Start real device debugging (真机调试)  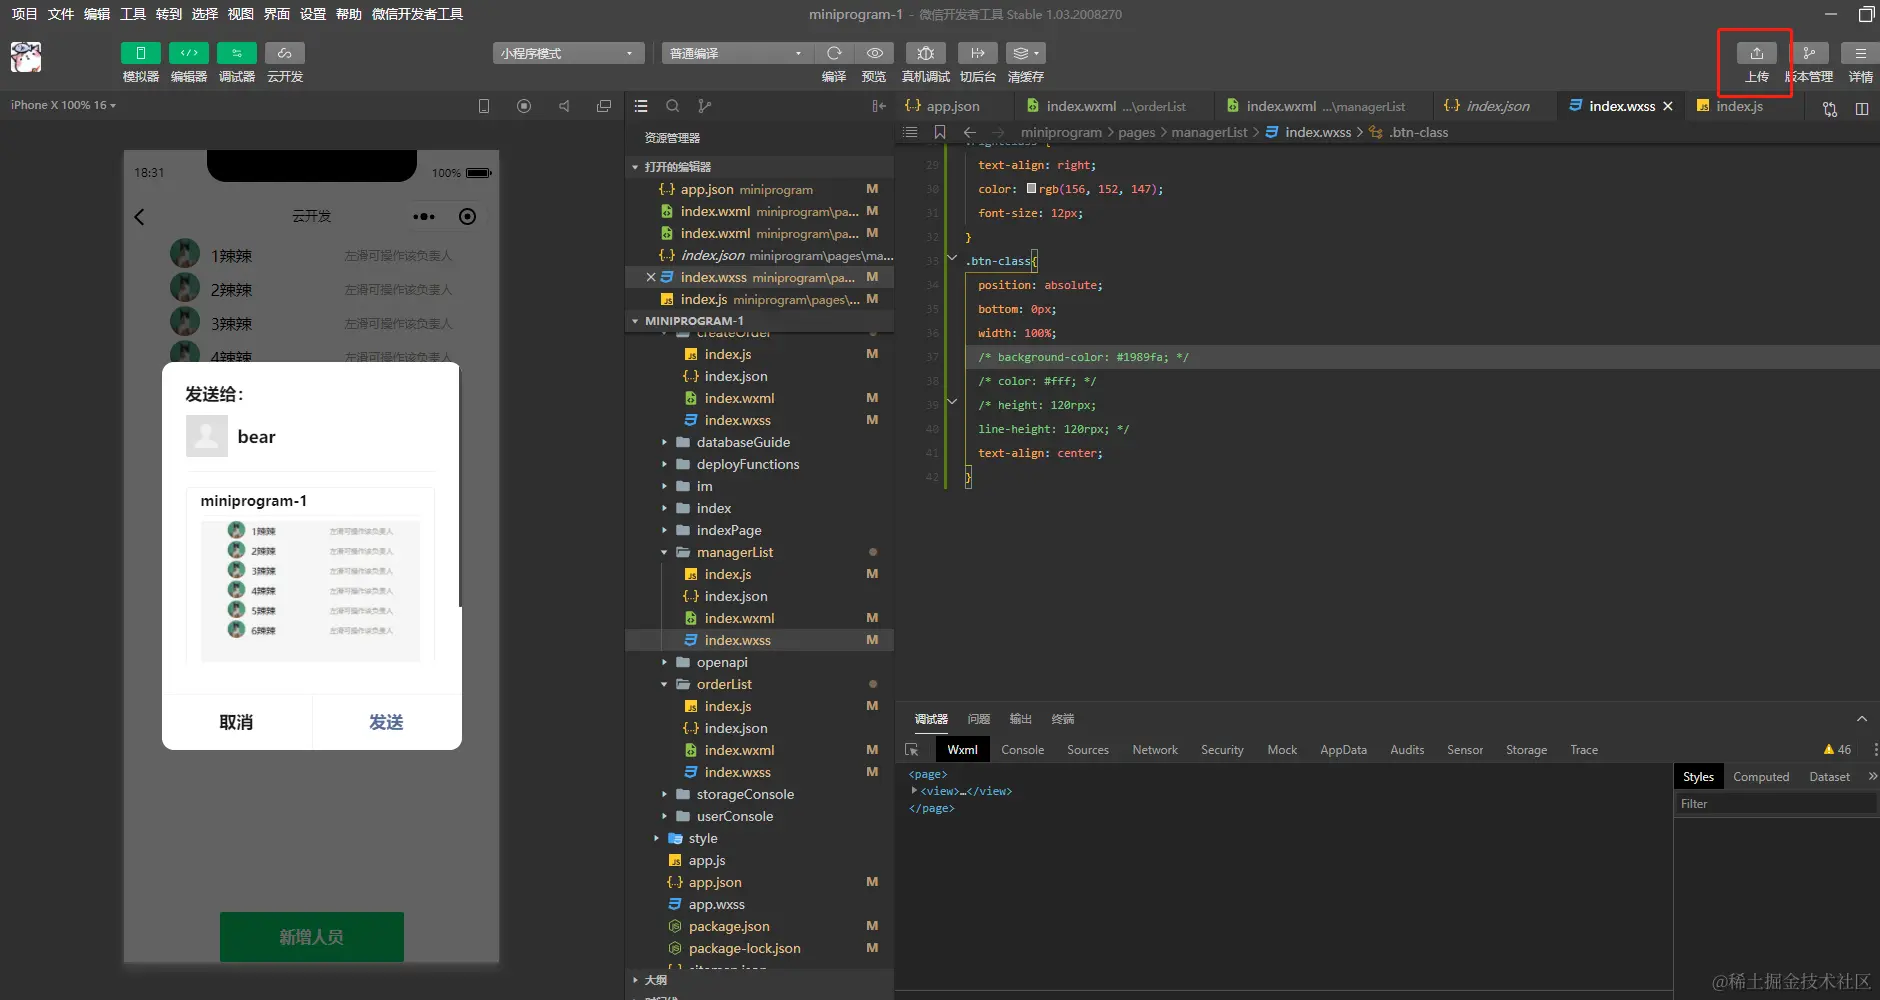[x=925, y=54]
